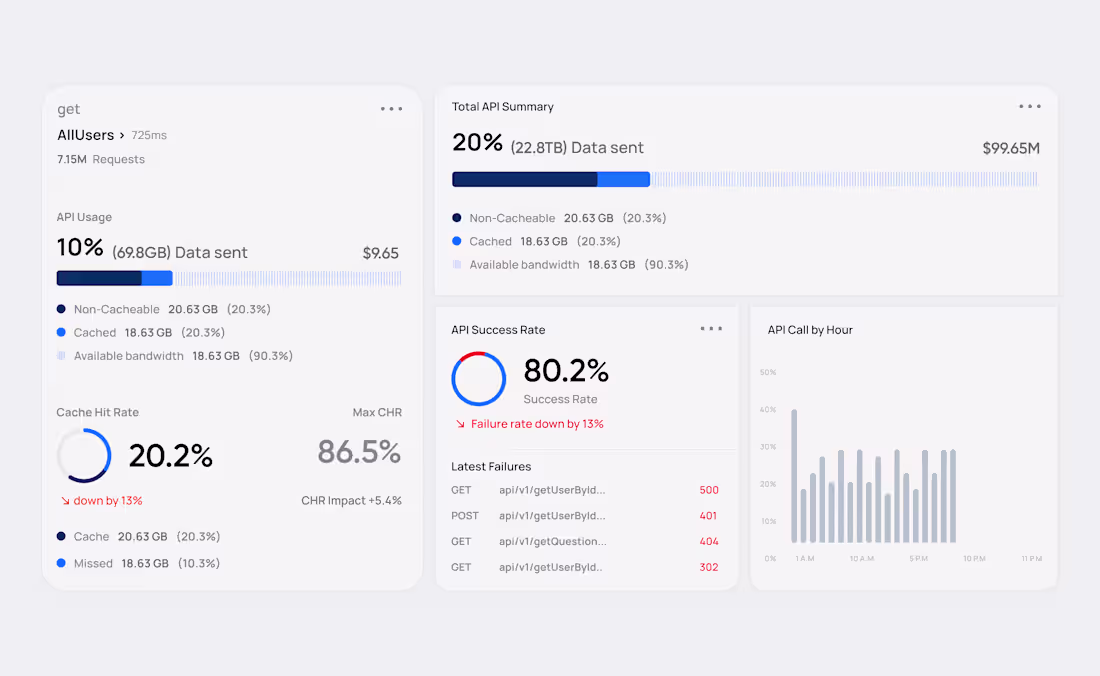Select Cached legend dot under API Usage
Screen dimensions: 1100x676
point(61,332)
